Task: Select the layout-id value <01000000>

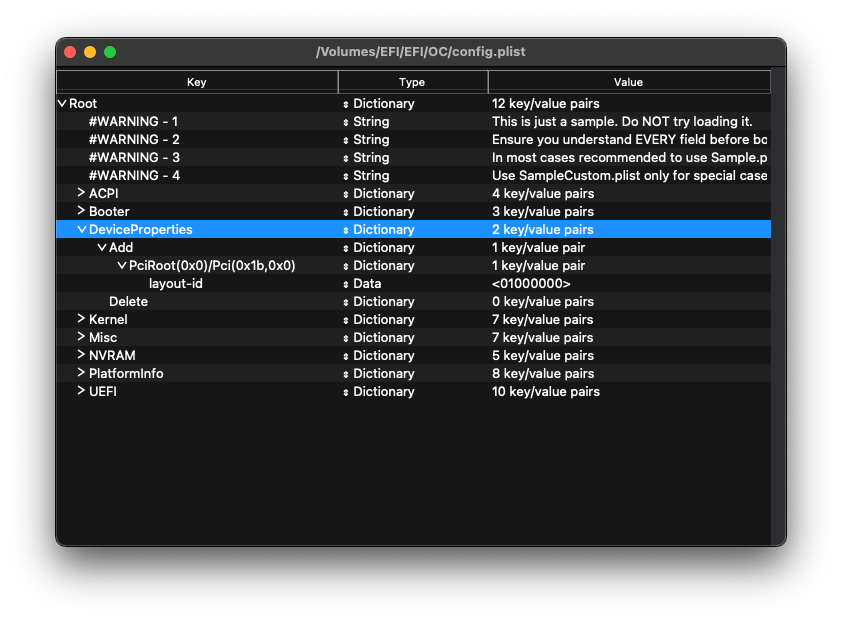Action: point(531,284)
